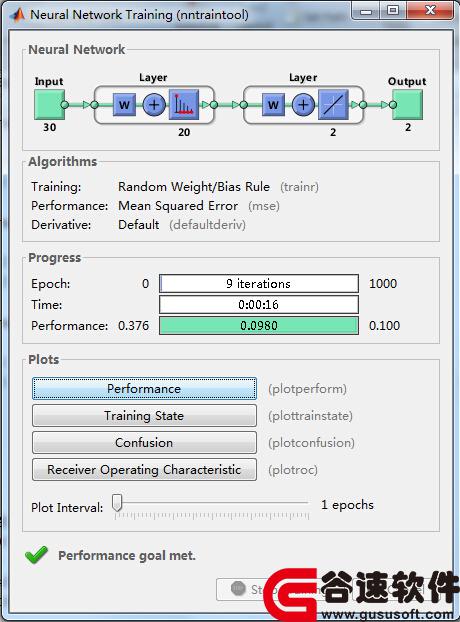The width and height of the screenshot is (460, 622).
Task: Click the Epoch progress bar showing 9 iterations
Action: (259, 284)
